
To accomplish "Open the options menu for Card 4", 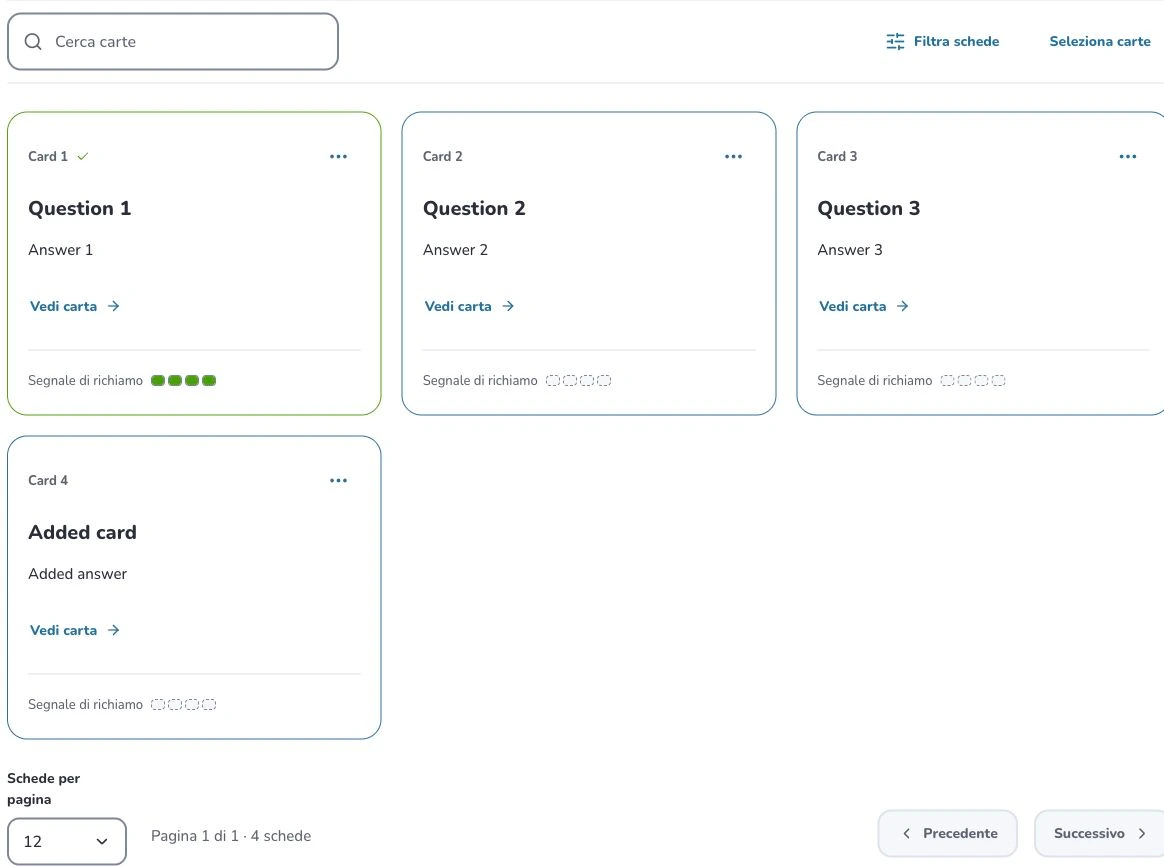I will [x=339, y=481].
